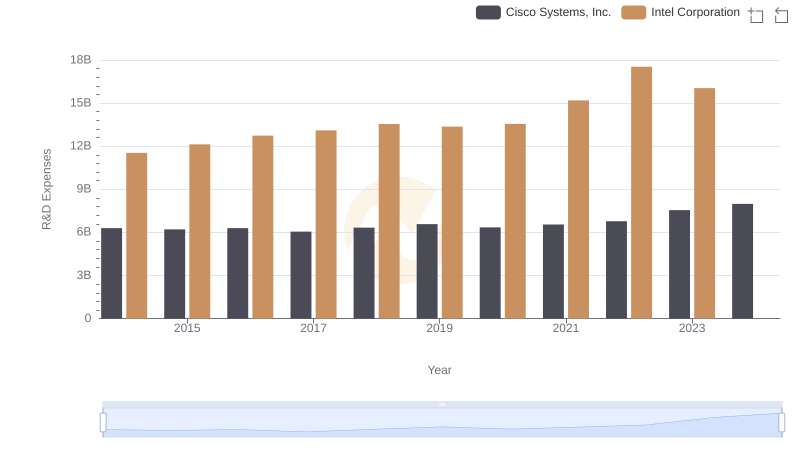Click the last Cisco bar for 2024
Image resolution: width=800 pixels, height=461 pixels.
point(742,262)
